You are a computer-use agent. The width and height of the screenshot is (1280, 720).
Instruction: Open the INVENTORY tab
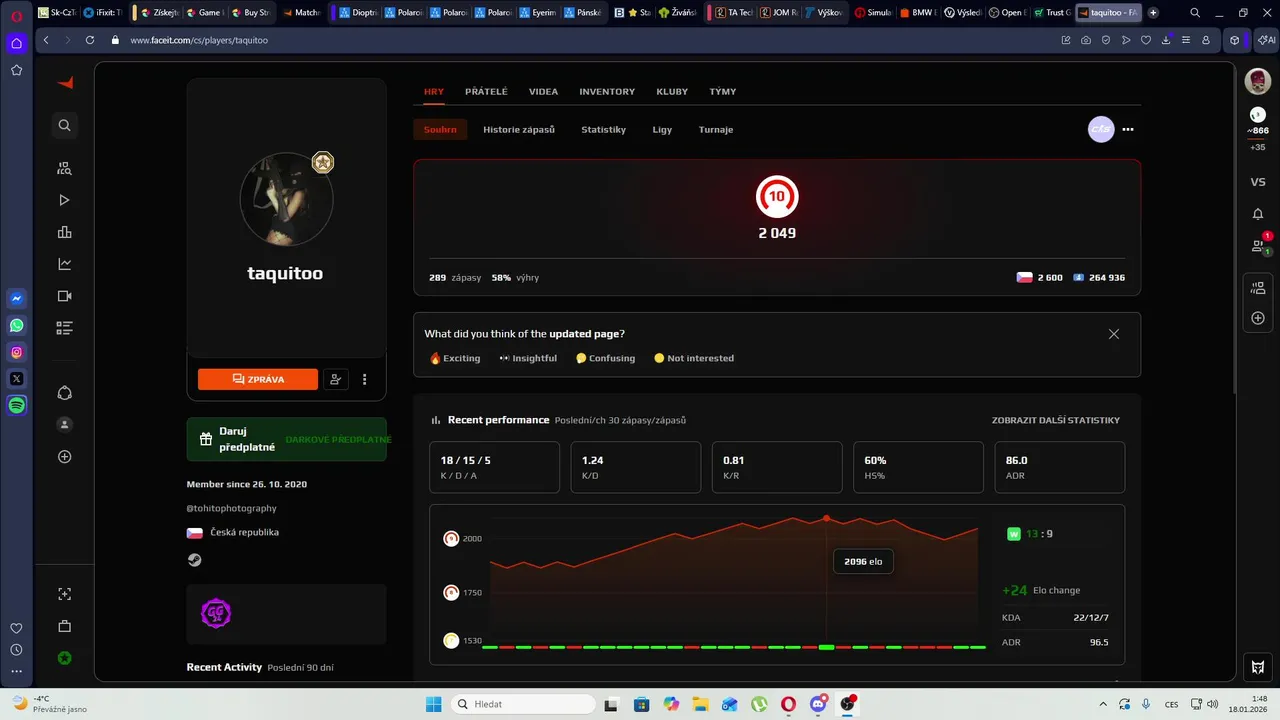(x=607, y=91)
